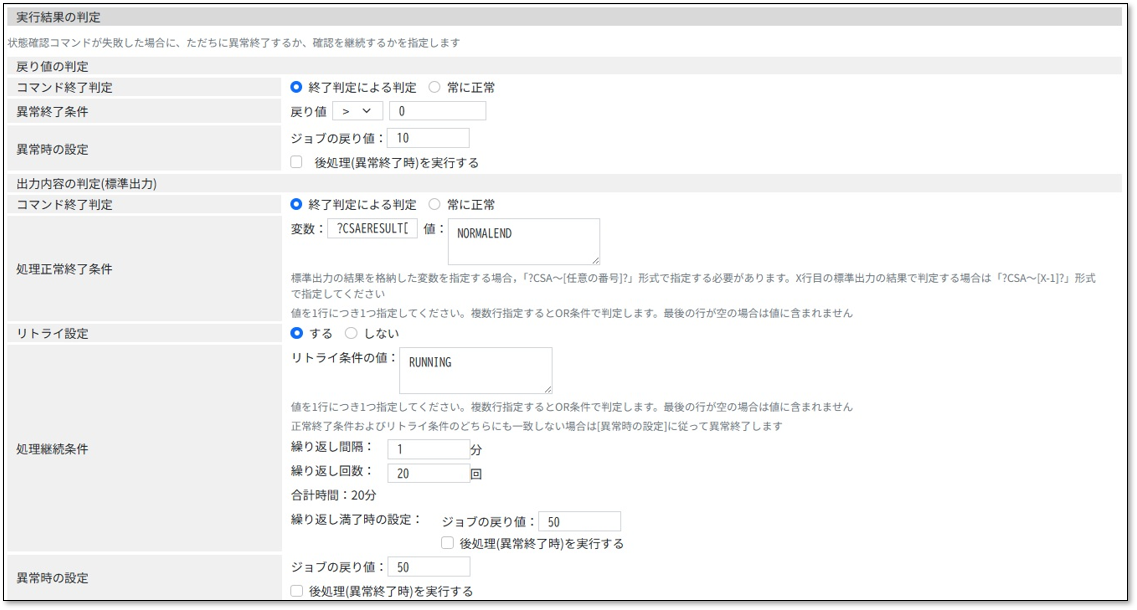This screenshot has height=610, width=1137.
Task: Click the 繰り返し回数 count field
Action: 428,473
